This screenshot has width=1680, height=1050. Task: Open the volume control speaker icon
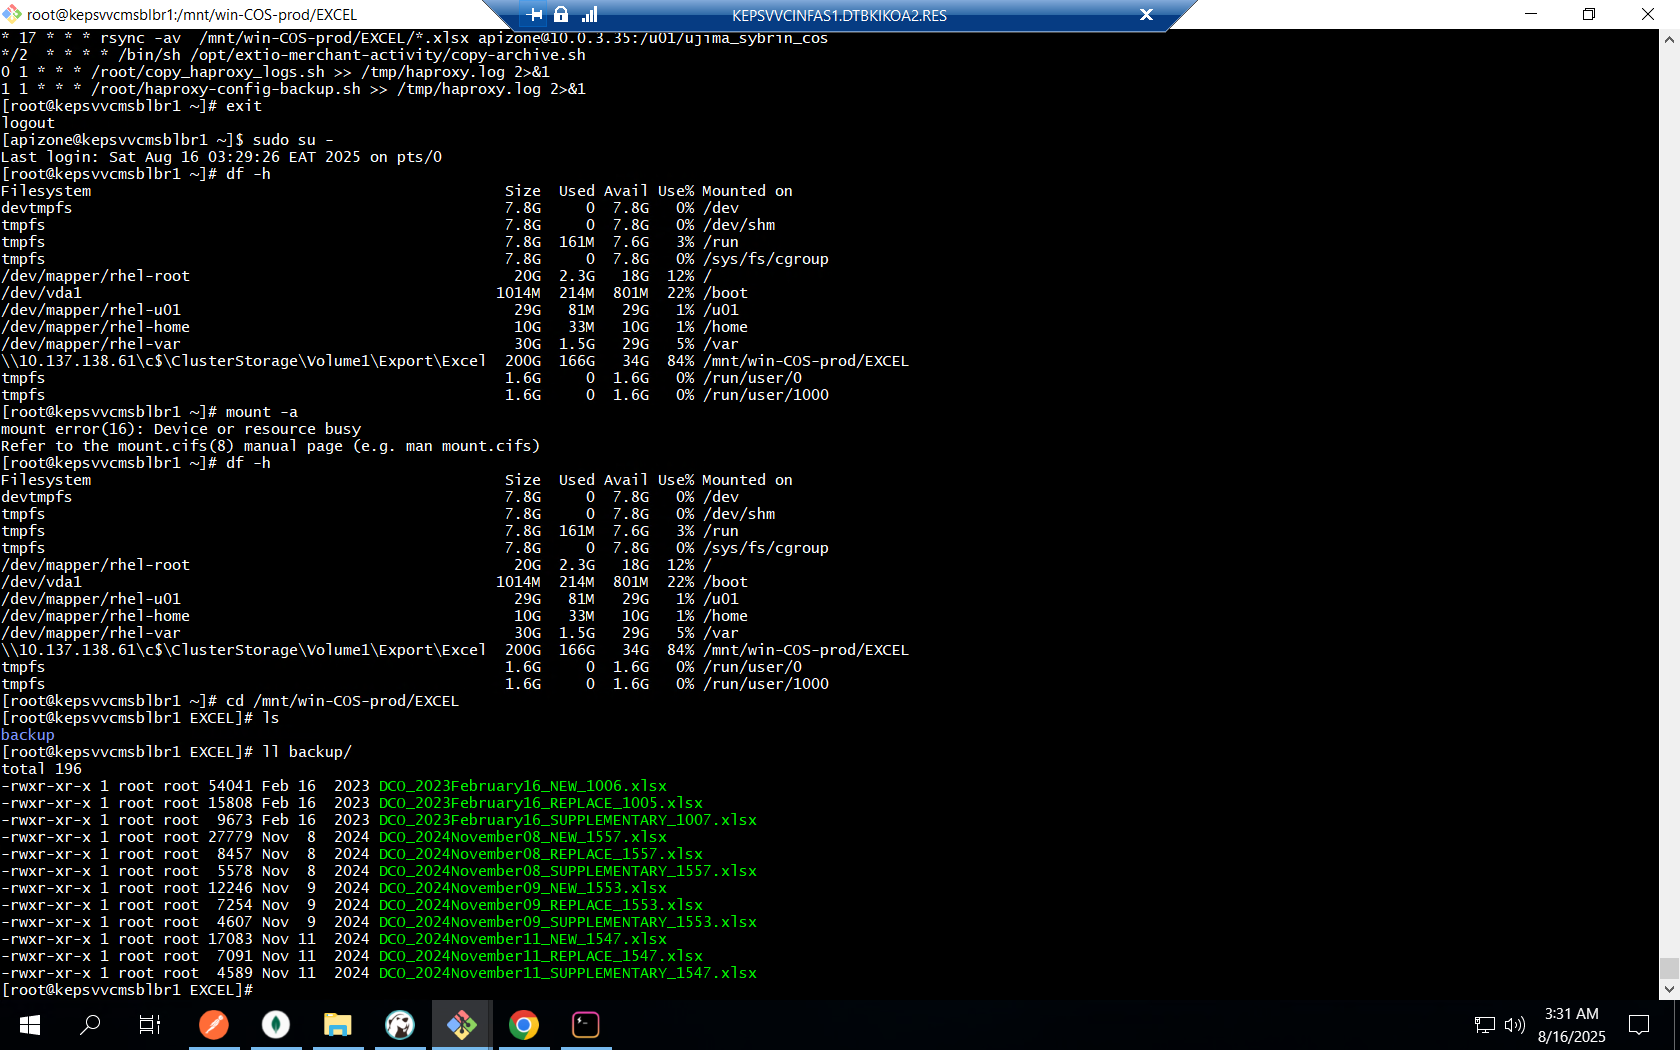coord(1515,1025)
